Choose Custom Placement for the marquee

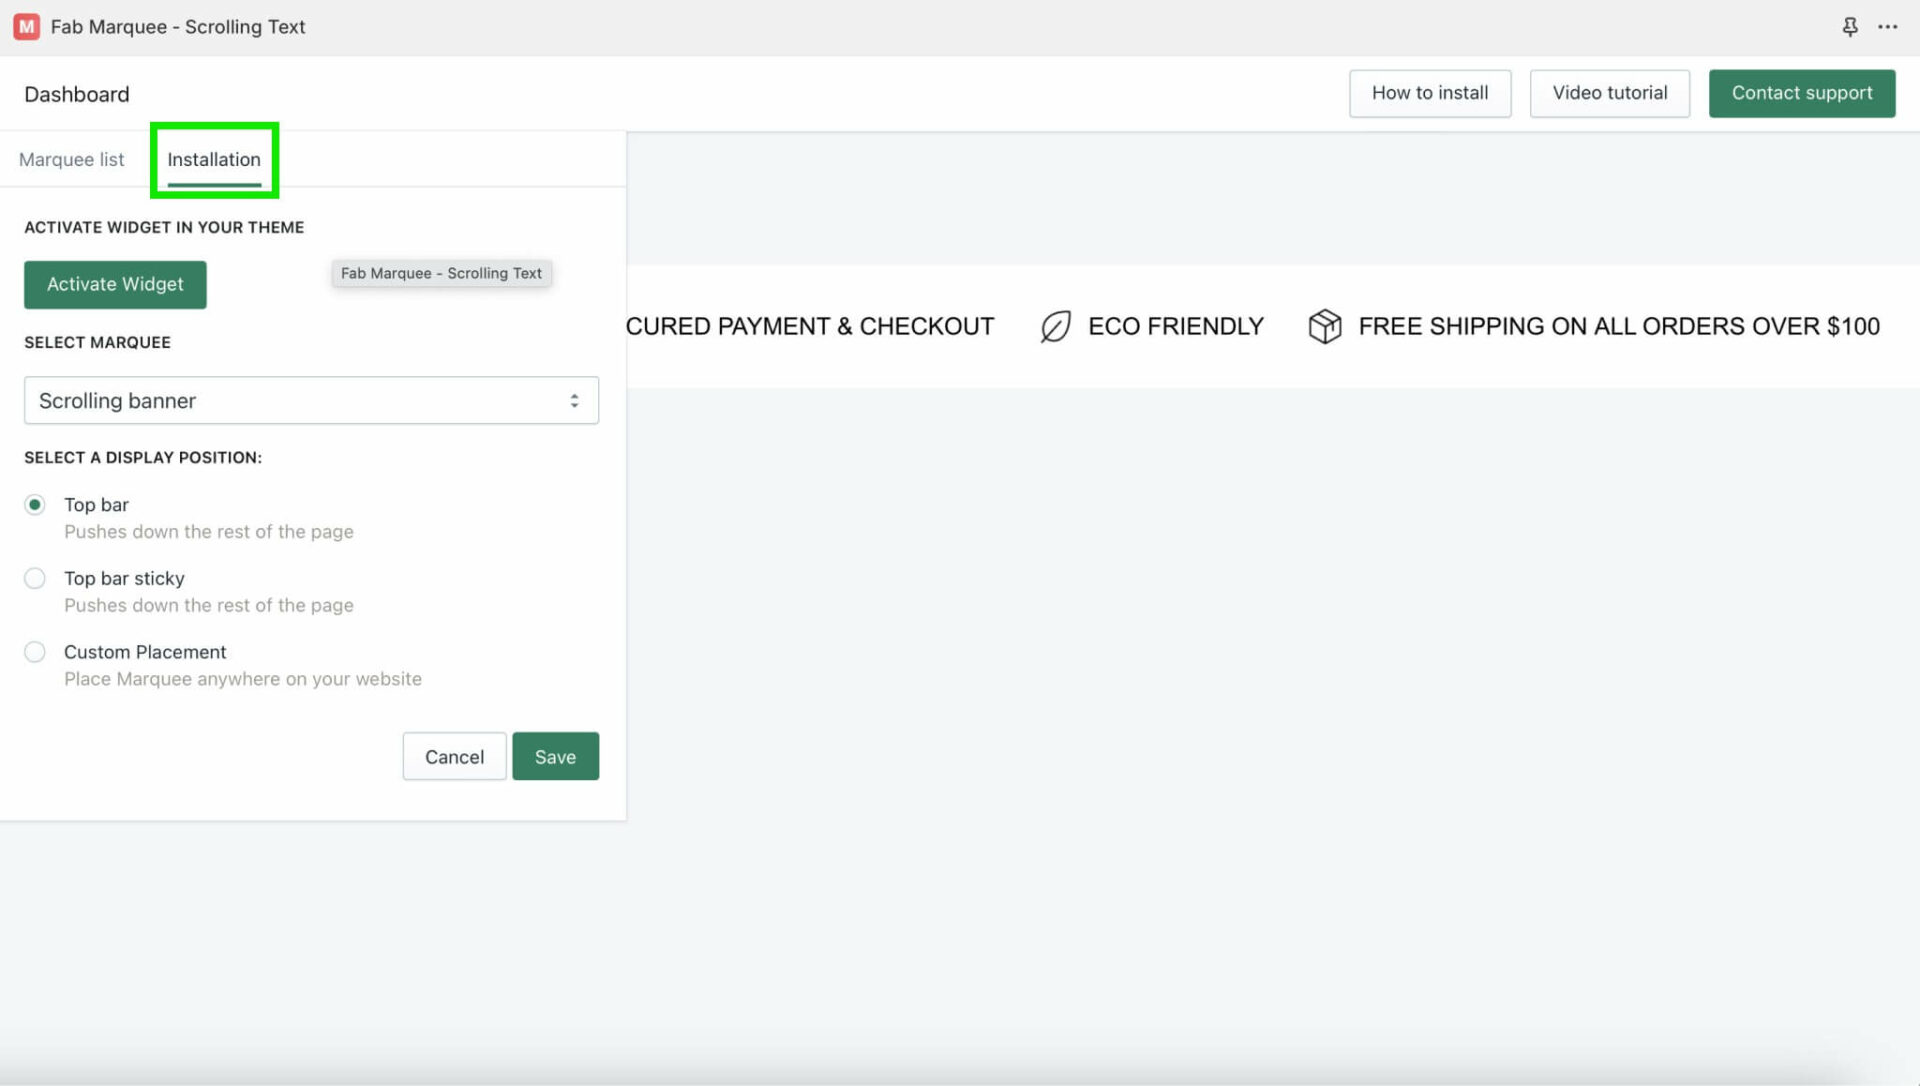(x=35, y=651)
